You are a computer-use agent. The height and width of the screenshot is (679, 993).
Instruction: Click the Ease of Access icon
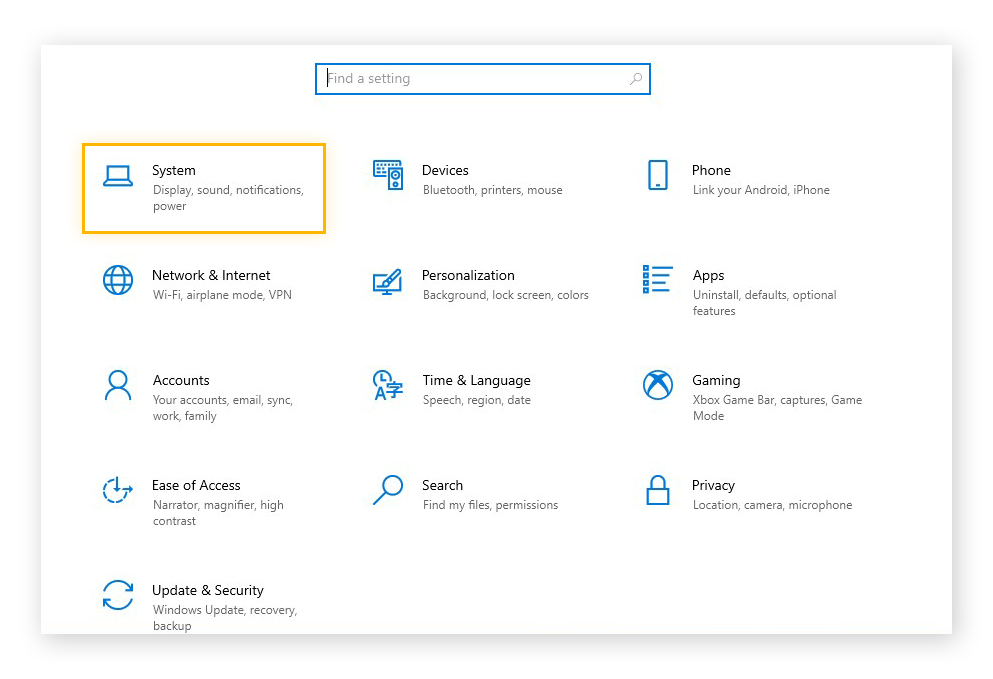point(118,490)
